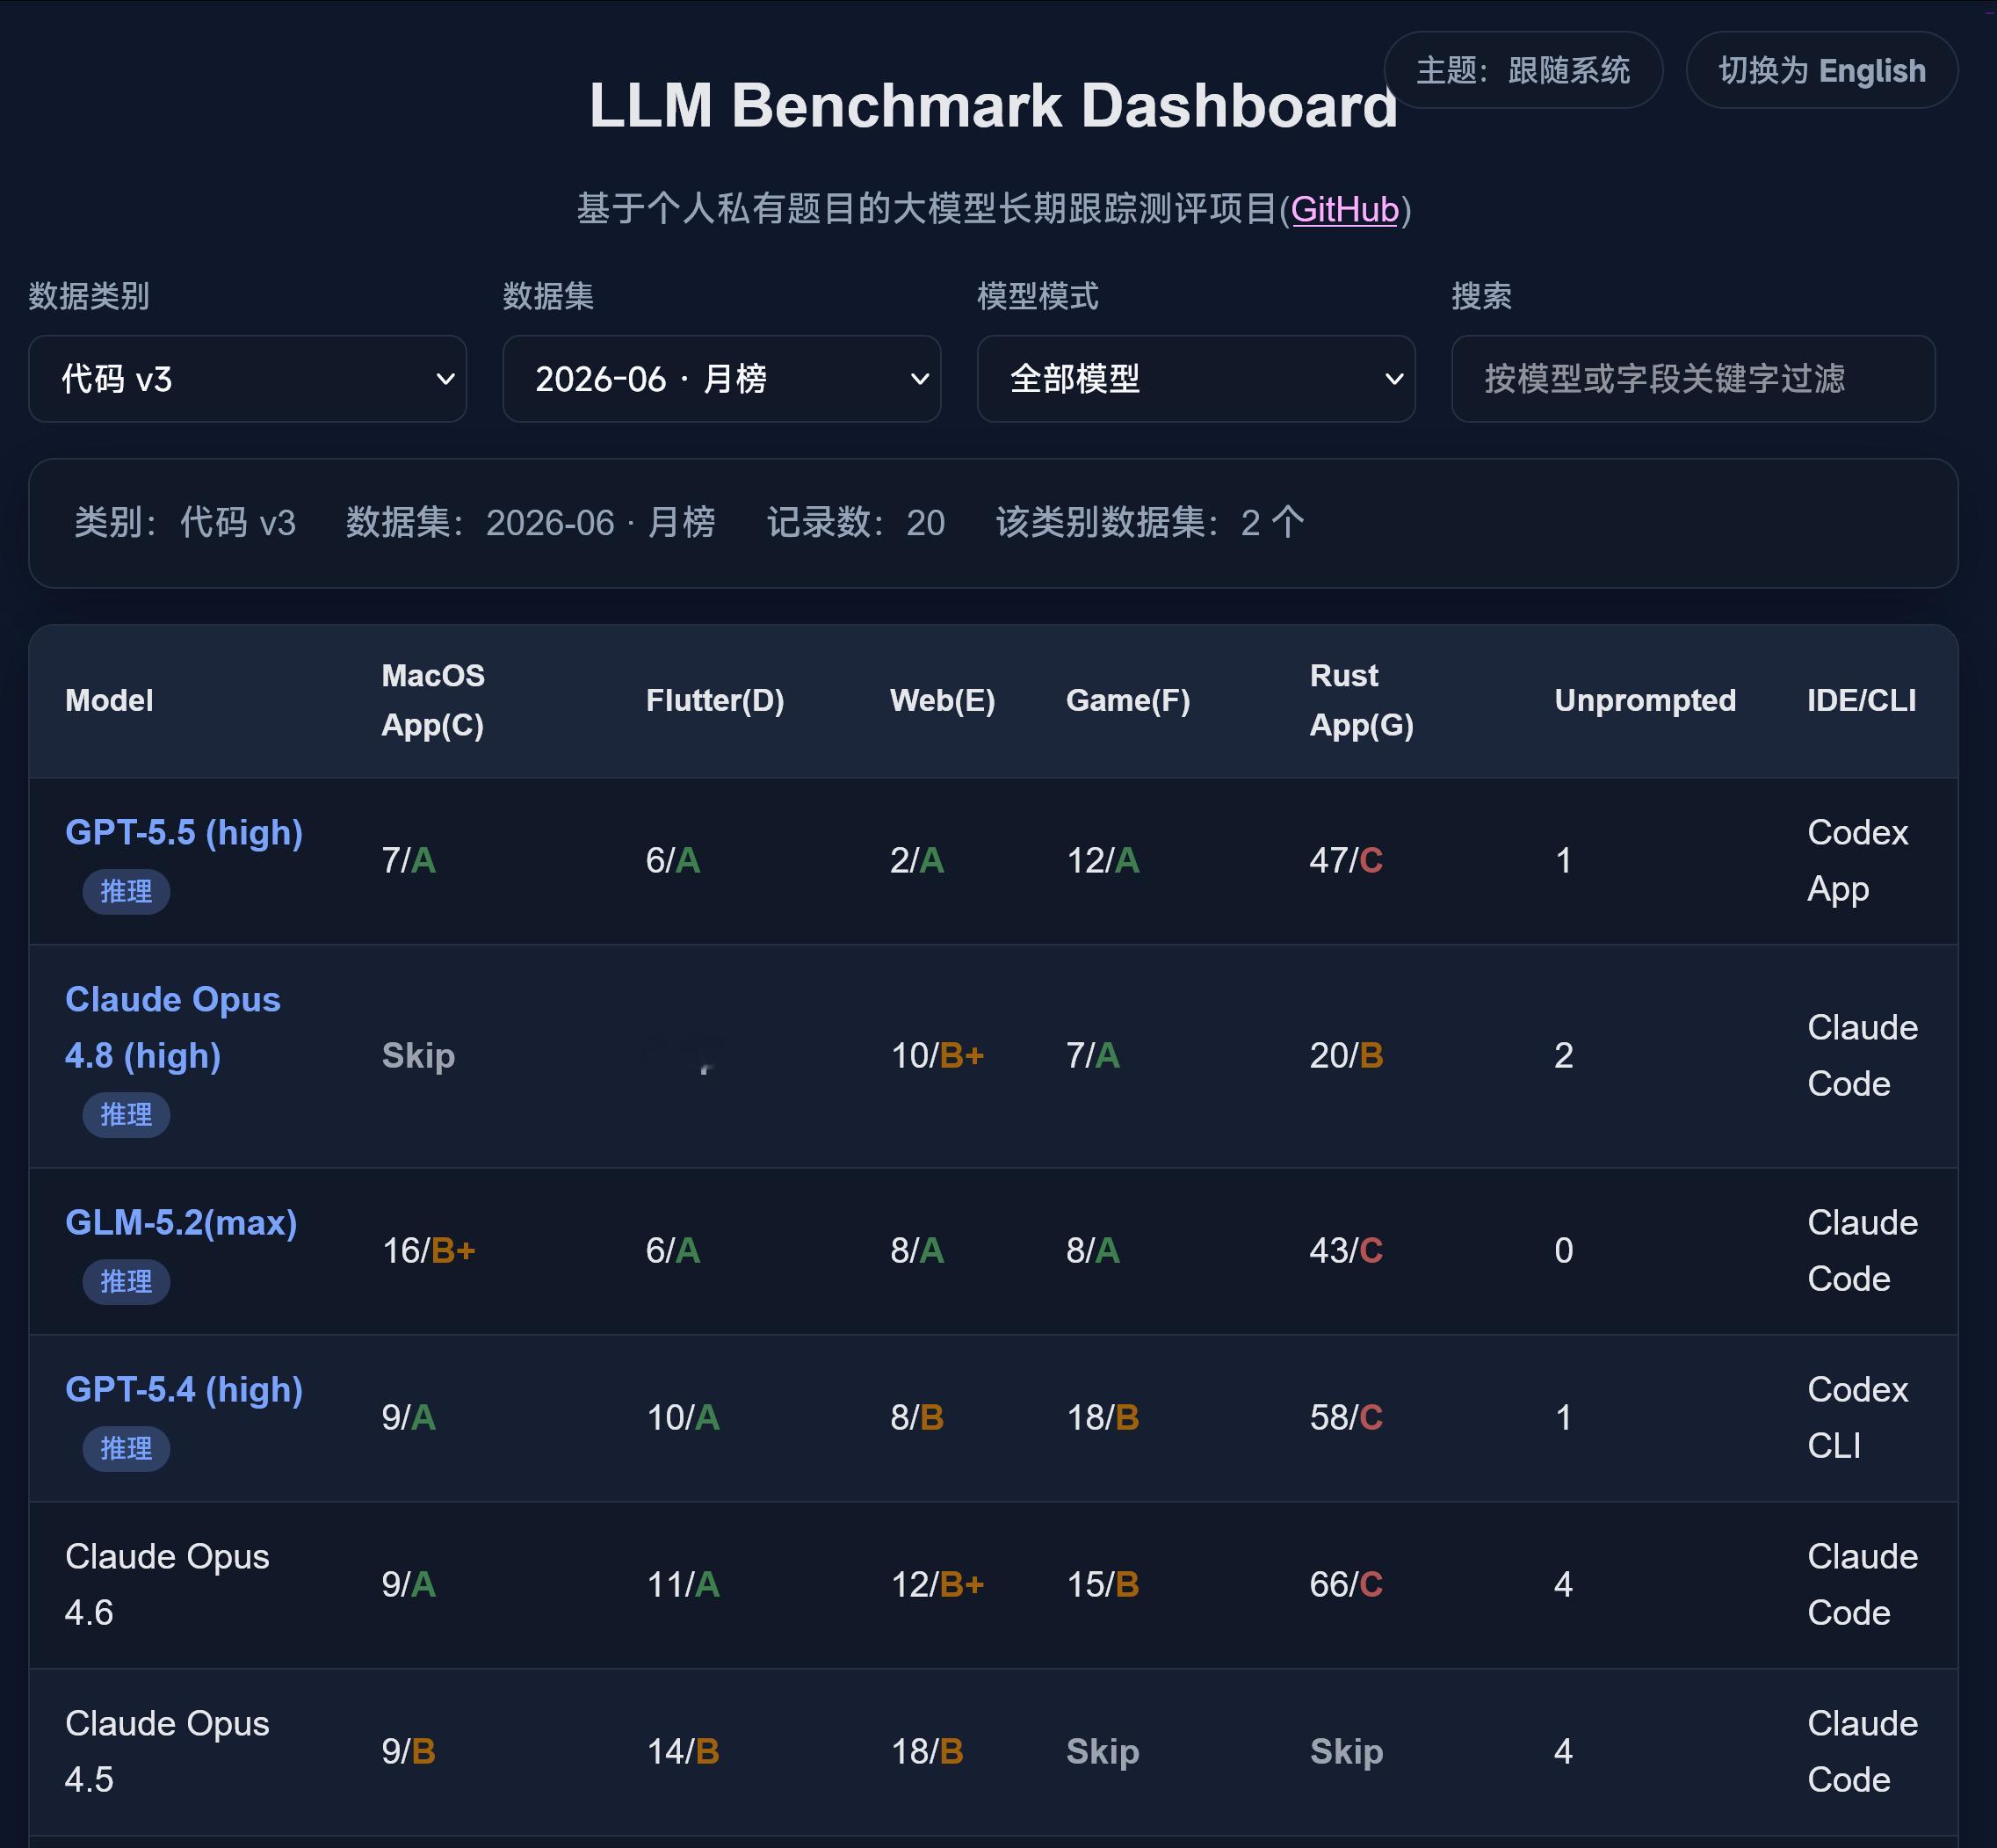Open the Claude Opus 4.8 (high) model link

pos(173,1028)
